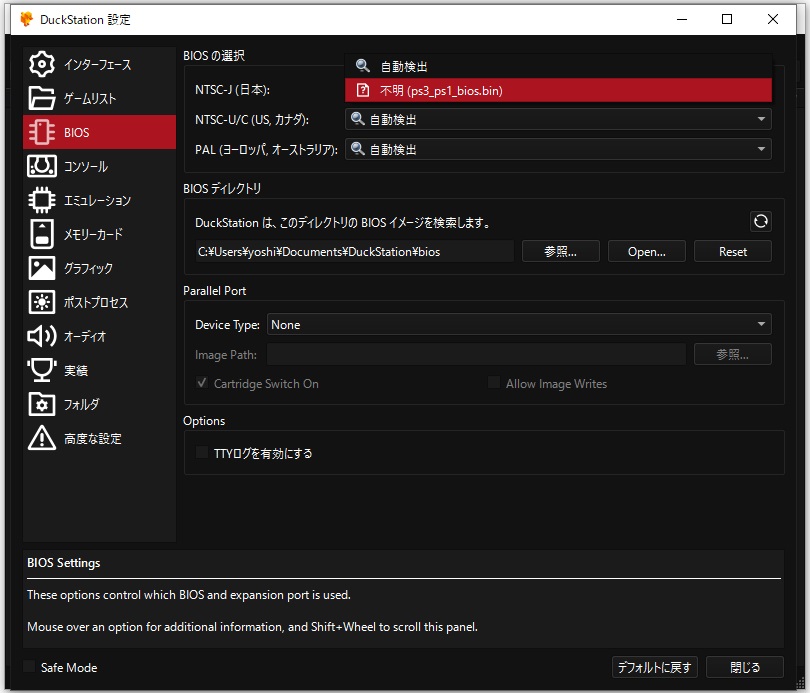
Task: Click the 実績 trophy icon
Action: click(41, 370)
